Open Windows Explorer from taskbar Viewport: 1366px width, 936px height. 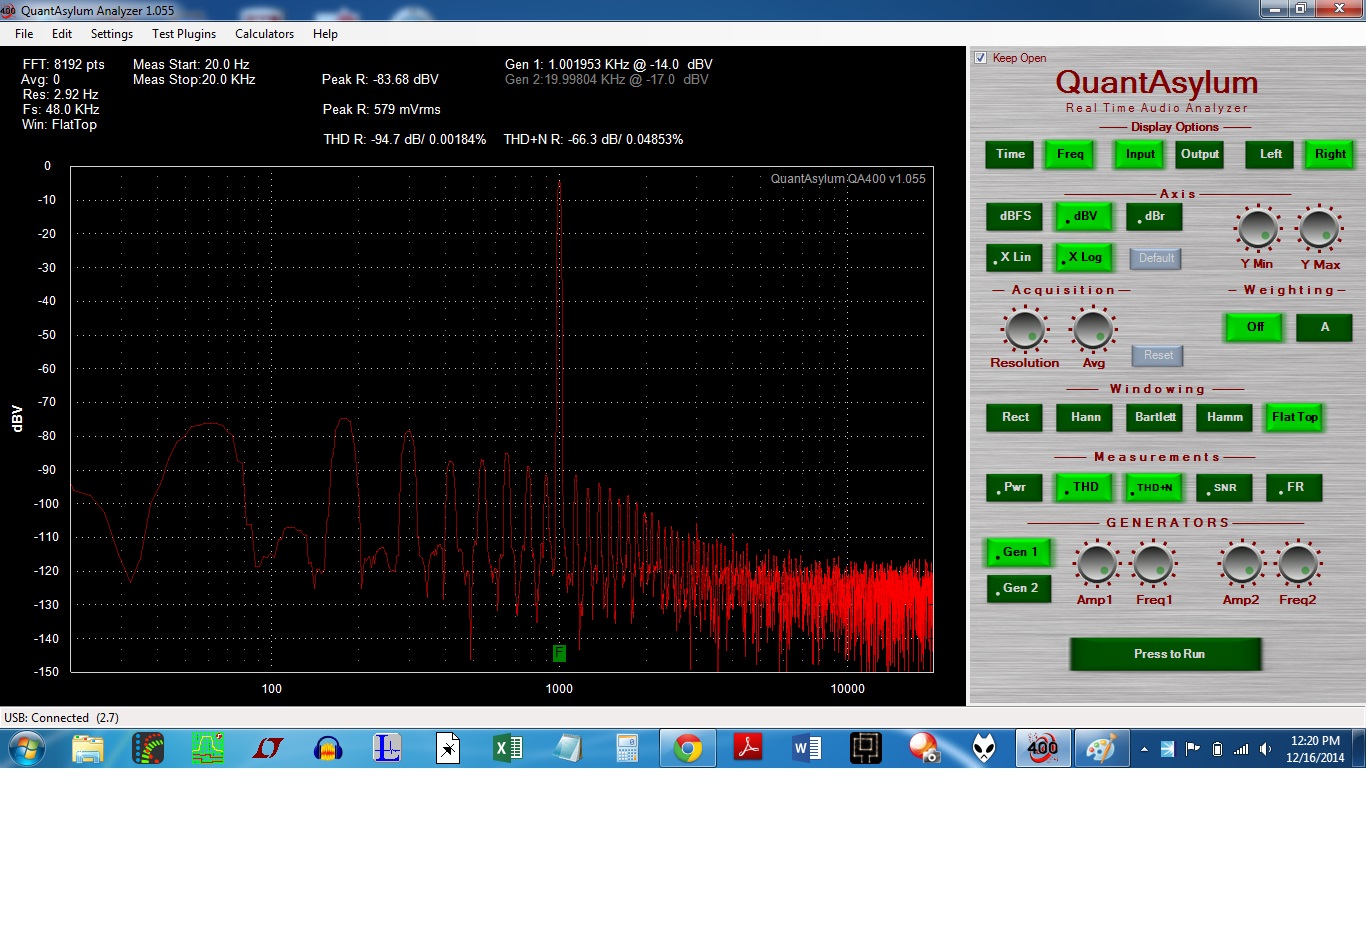click(88, 748)
